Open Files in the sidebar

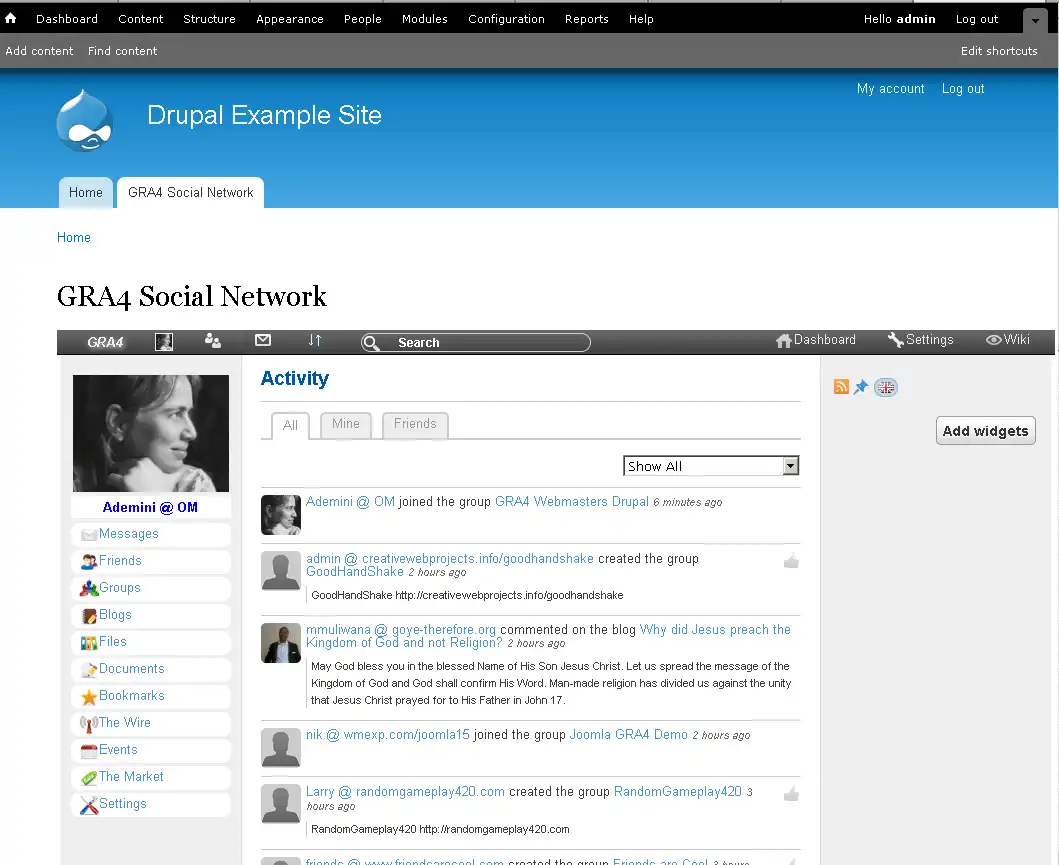click(151, 642)
